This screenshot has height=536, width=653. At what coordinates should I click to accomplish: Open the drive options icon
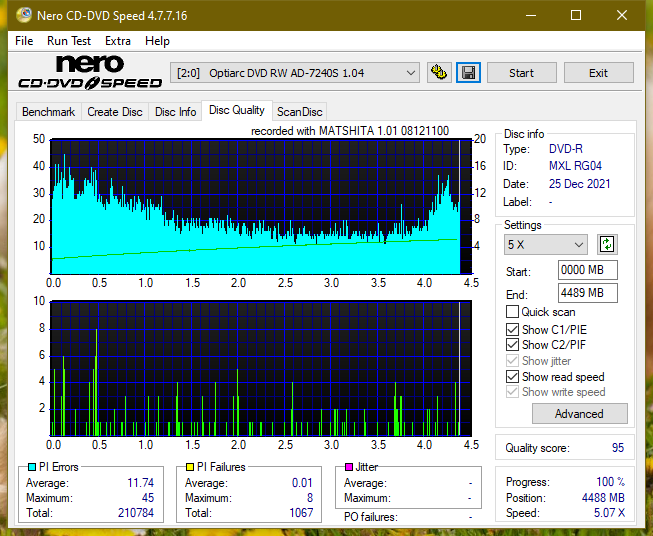pyautogui.click(x=439, y=73)
